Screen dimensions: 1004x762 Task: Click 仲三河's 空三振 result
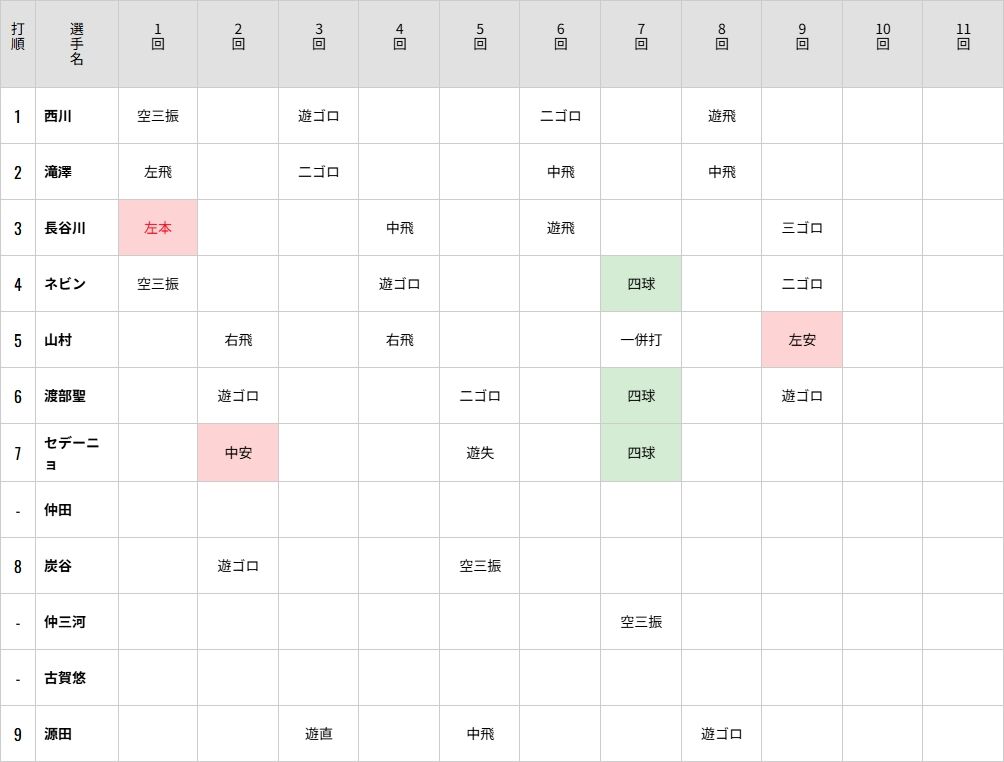[x=641, y=622]
